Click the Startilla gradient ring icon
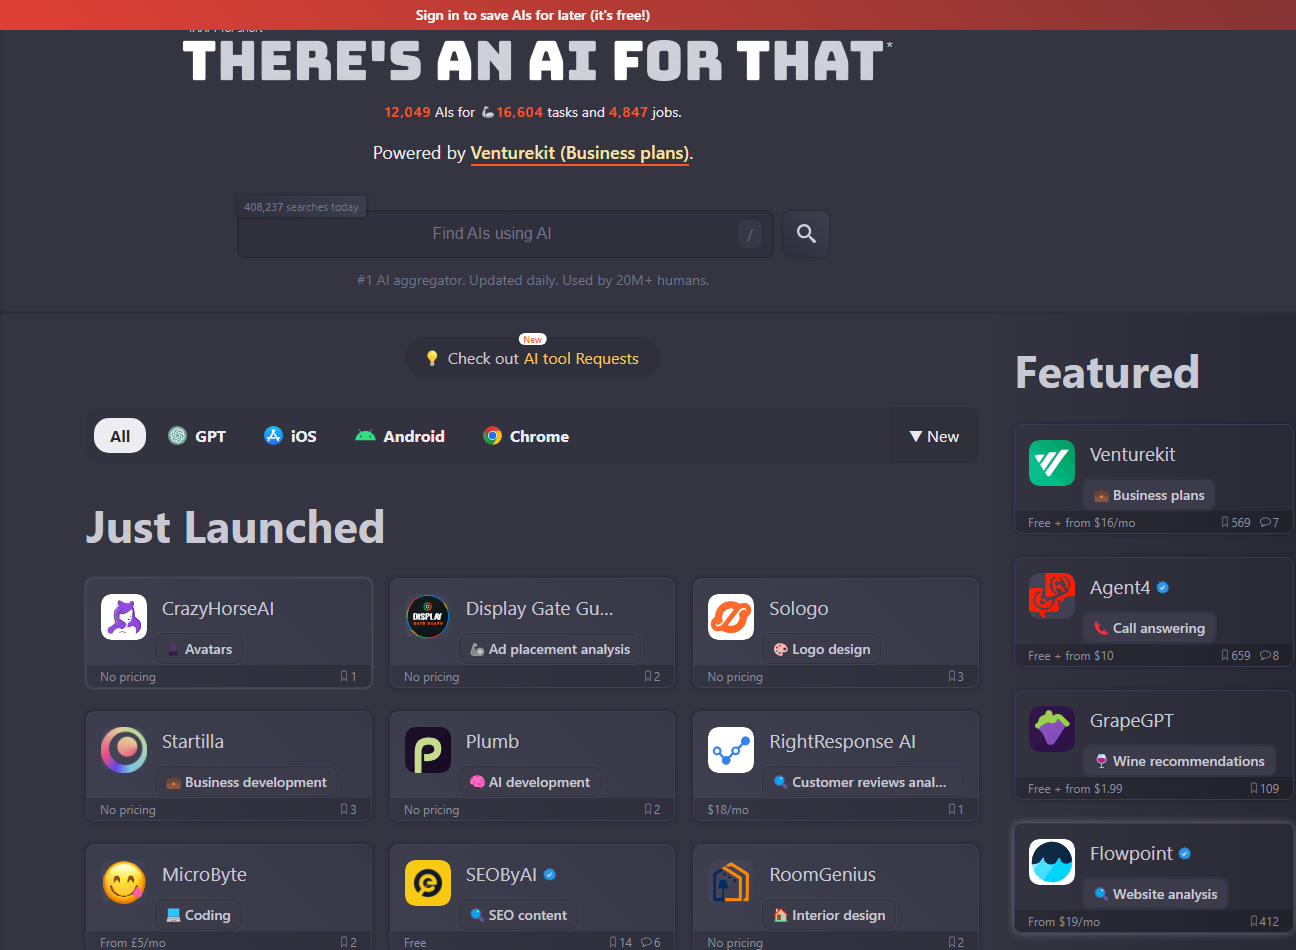This screenshot has height=950, width=1296. (124, 749)
